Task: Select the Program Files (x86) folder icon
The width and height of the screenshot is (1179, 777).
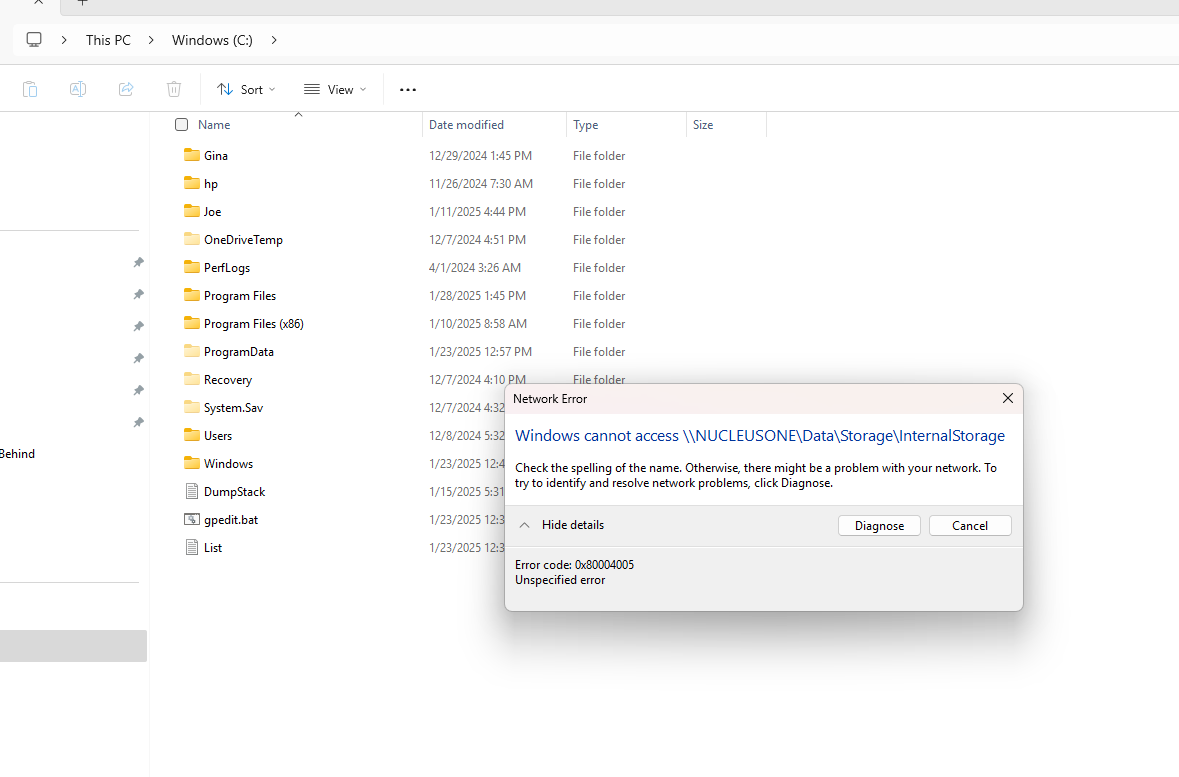Action: tap(192, 323)
